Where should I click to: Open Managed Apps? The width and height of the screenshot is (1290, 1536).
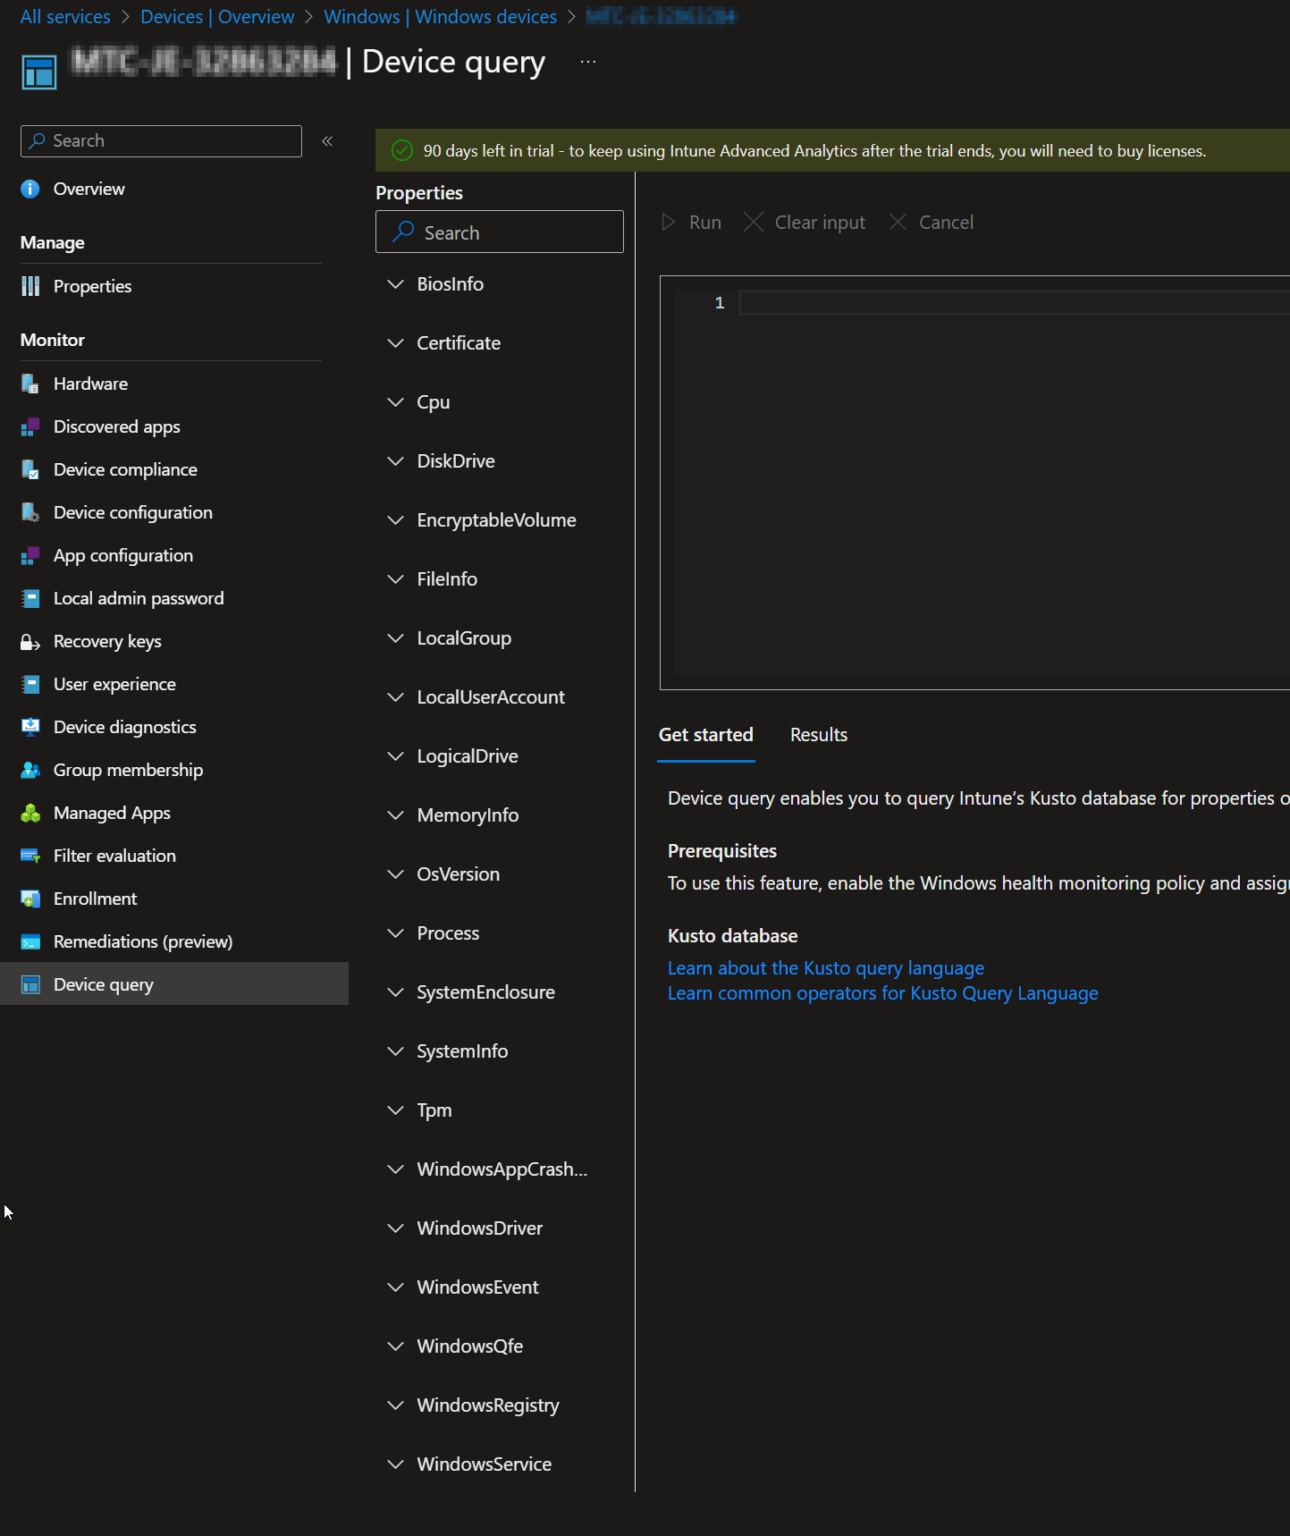111,812
